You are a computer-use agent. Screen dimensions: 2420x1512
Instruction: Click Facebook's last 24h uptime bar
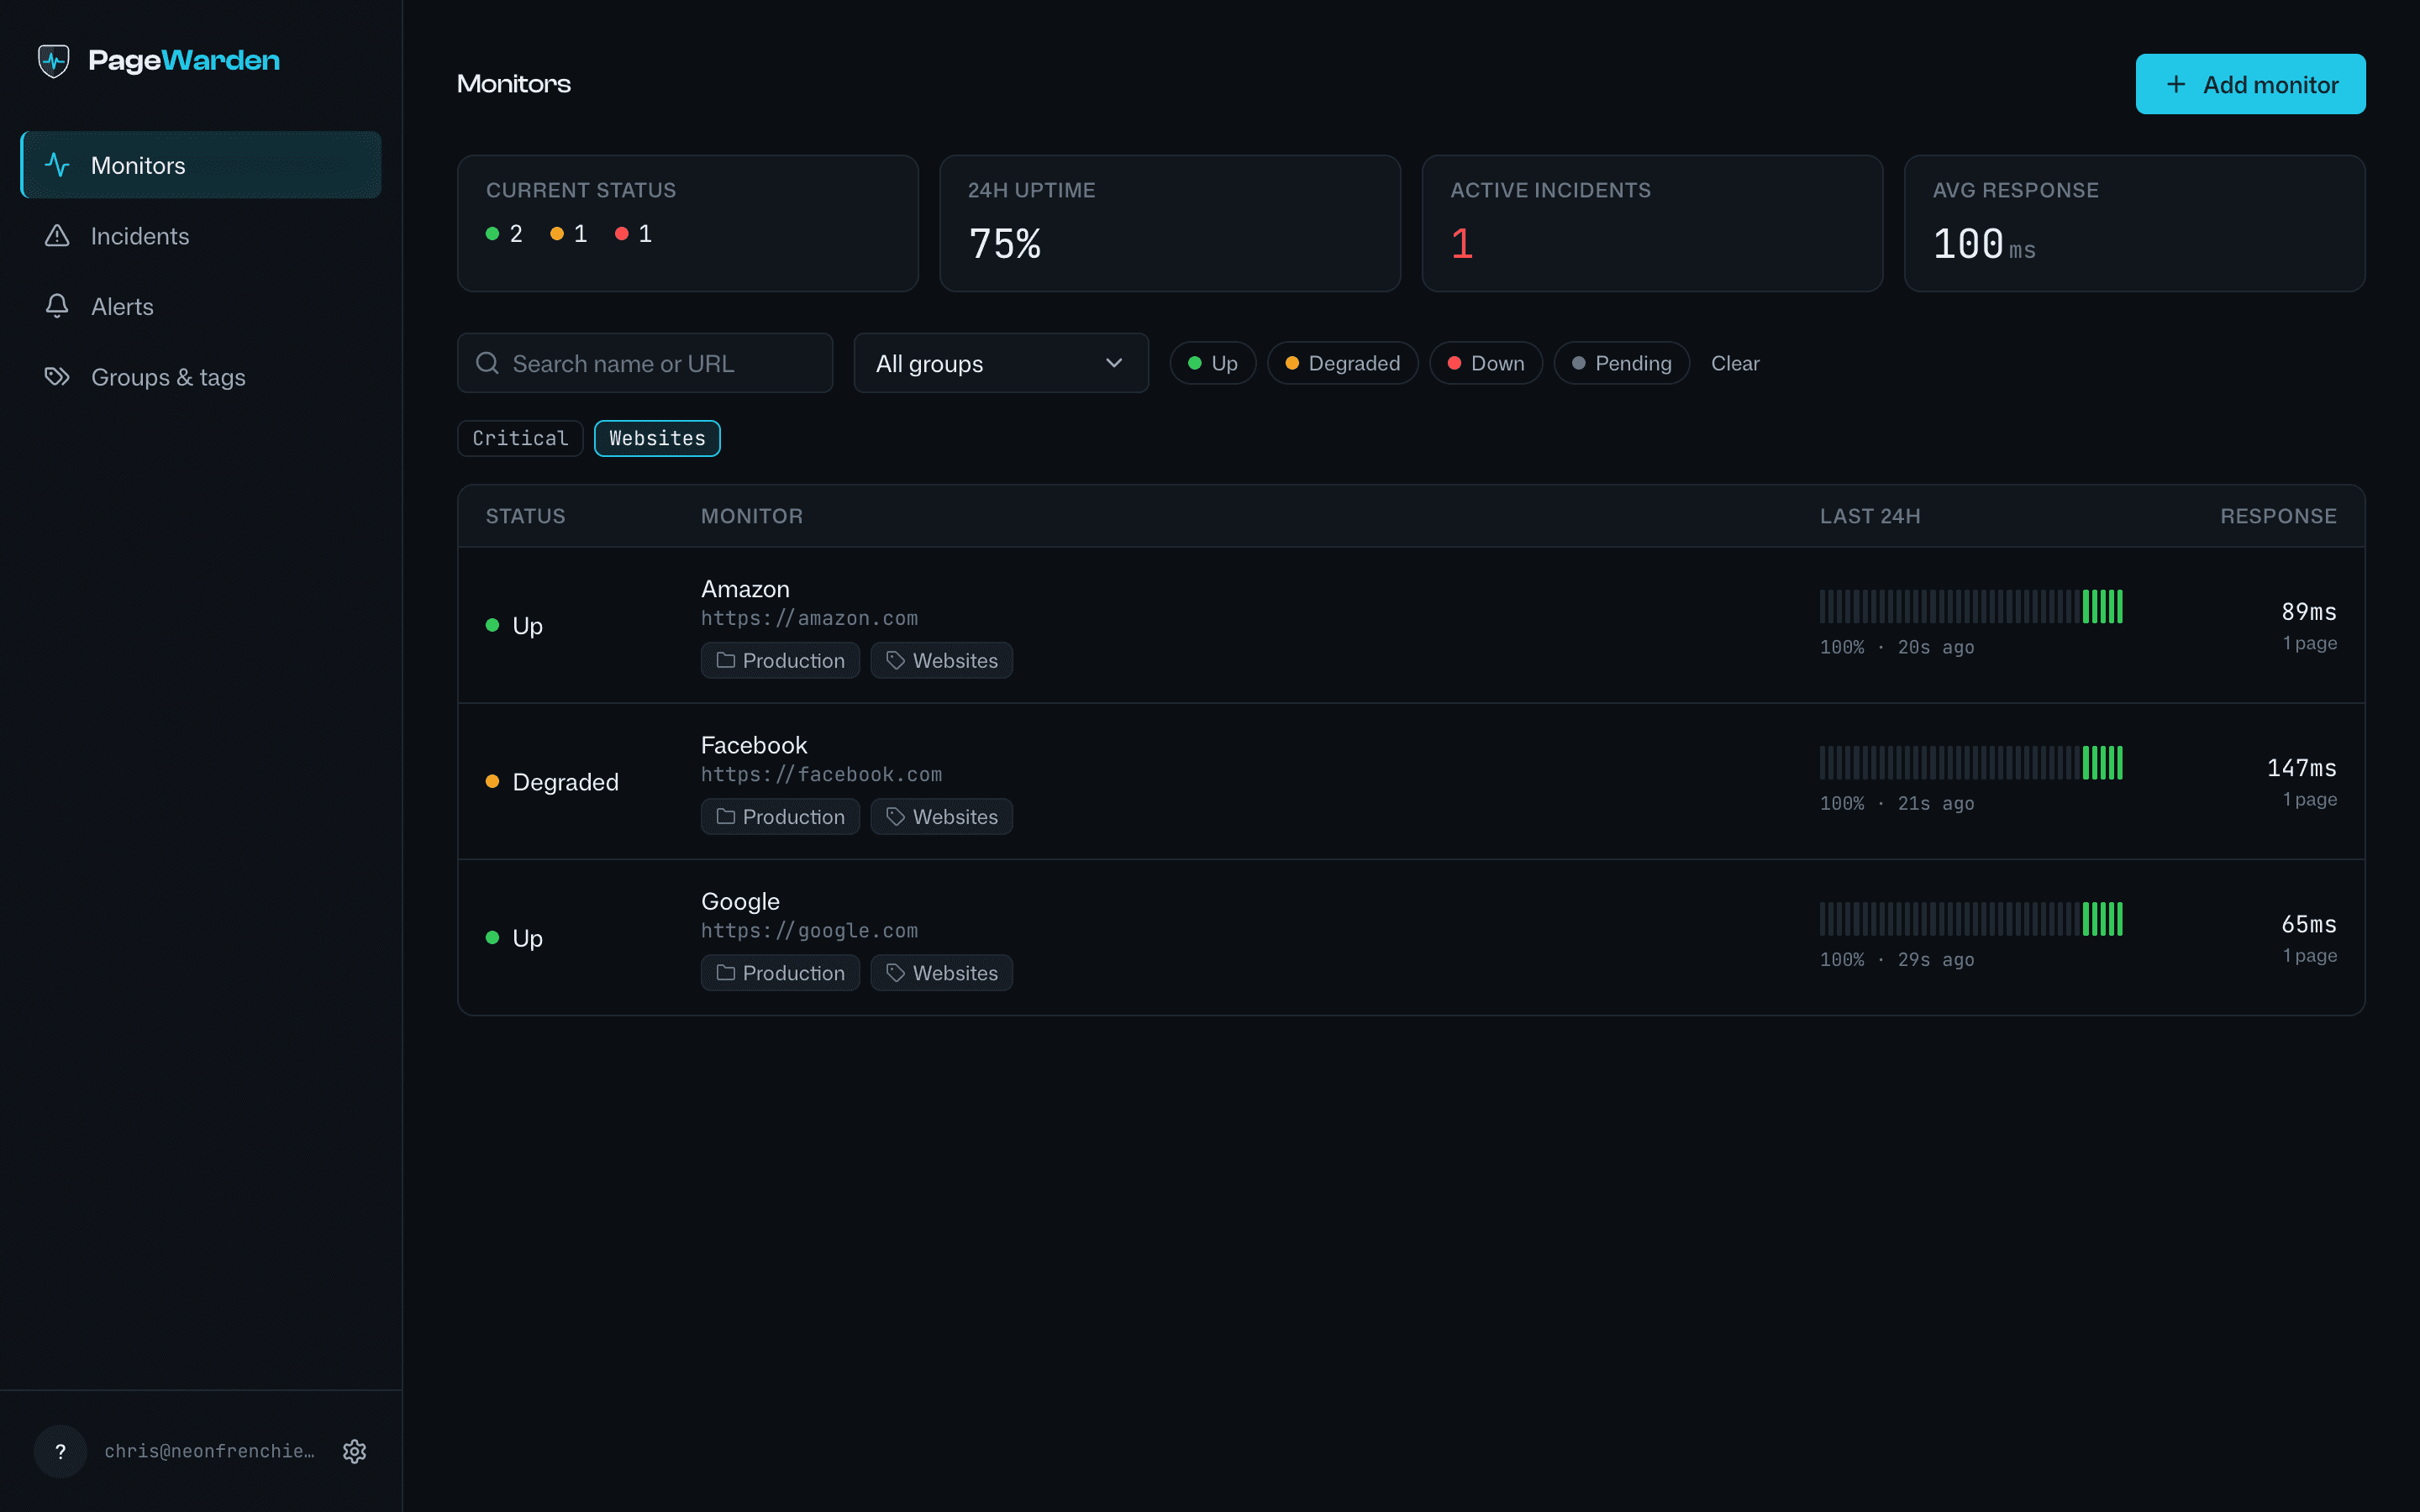(x=1970, y=762)
